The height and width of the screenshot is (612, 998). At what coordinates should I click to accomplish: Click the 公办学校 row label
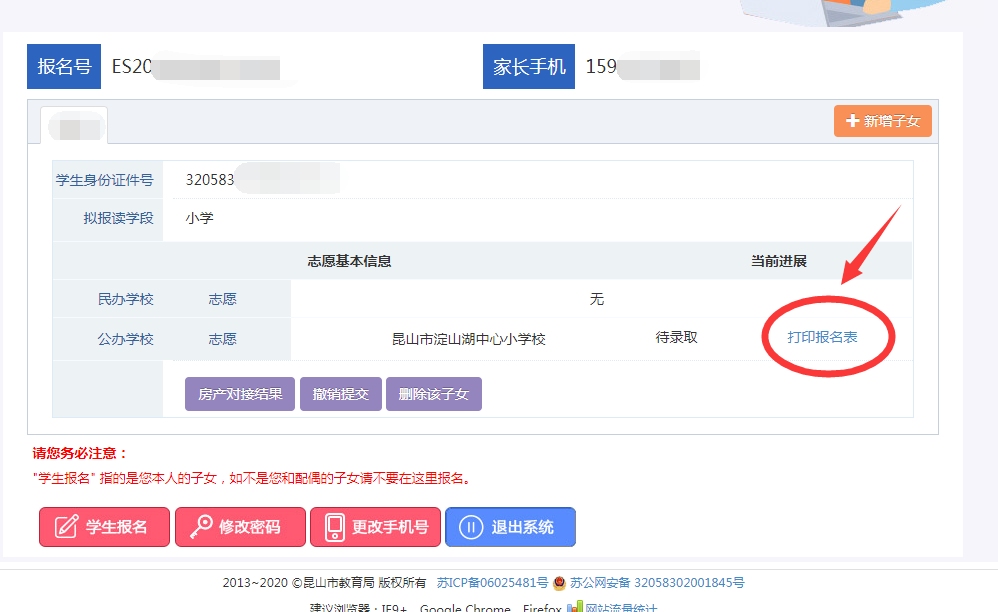point(125,339)
